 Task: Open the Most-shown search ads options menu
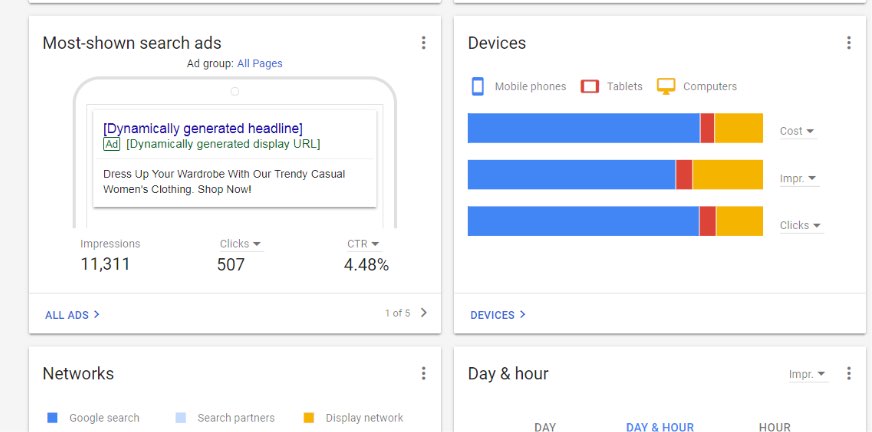423,43
